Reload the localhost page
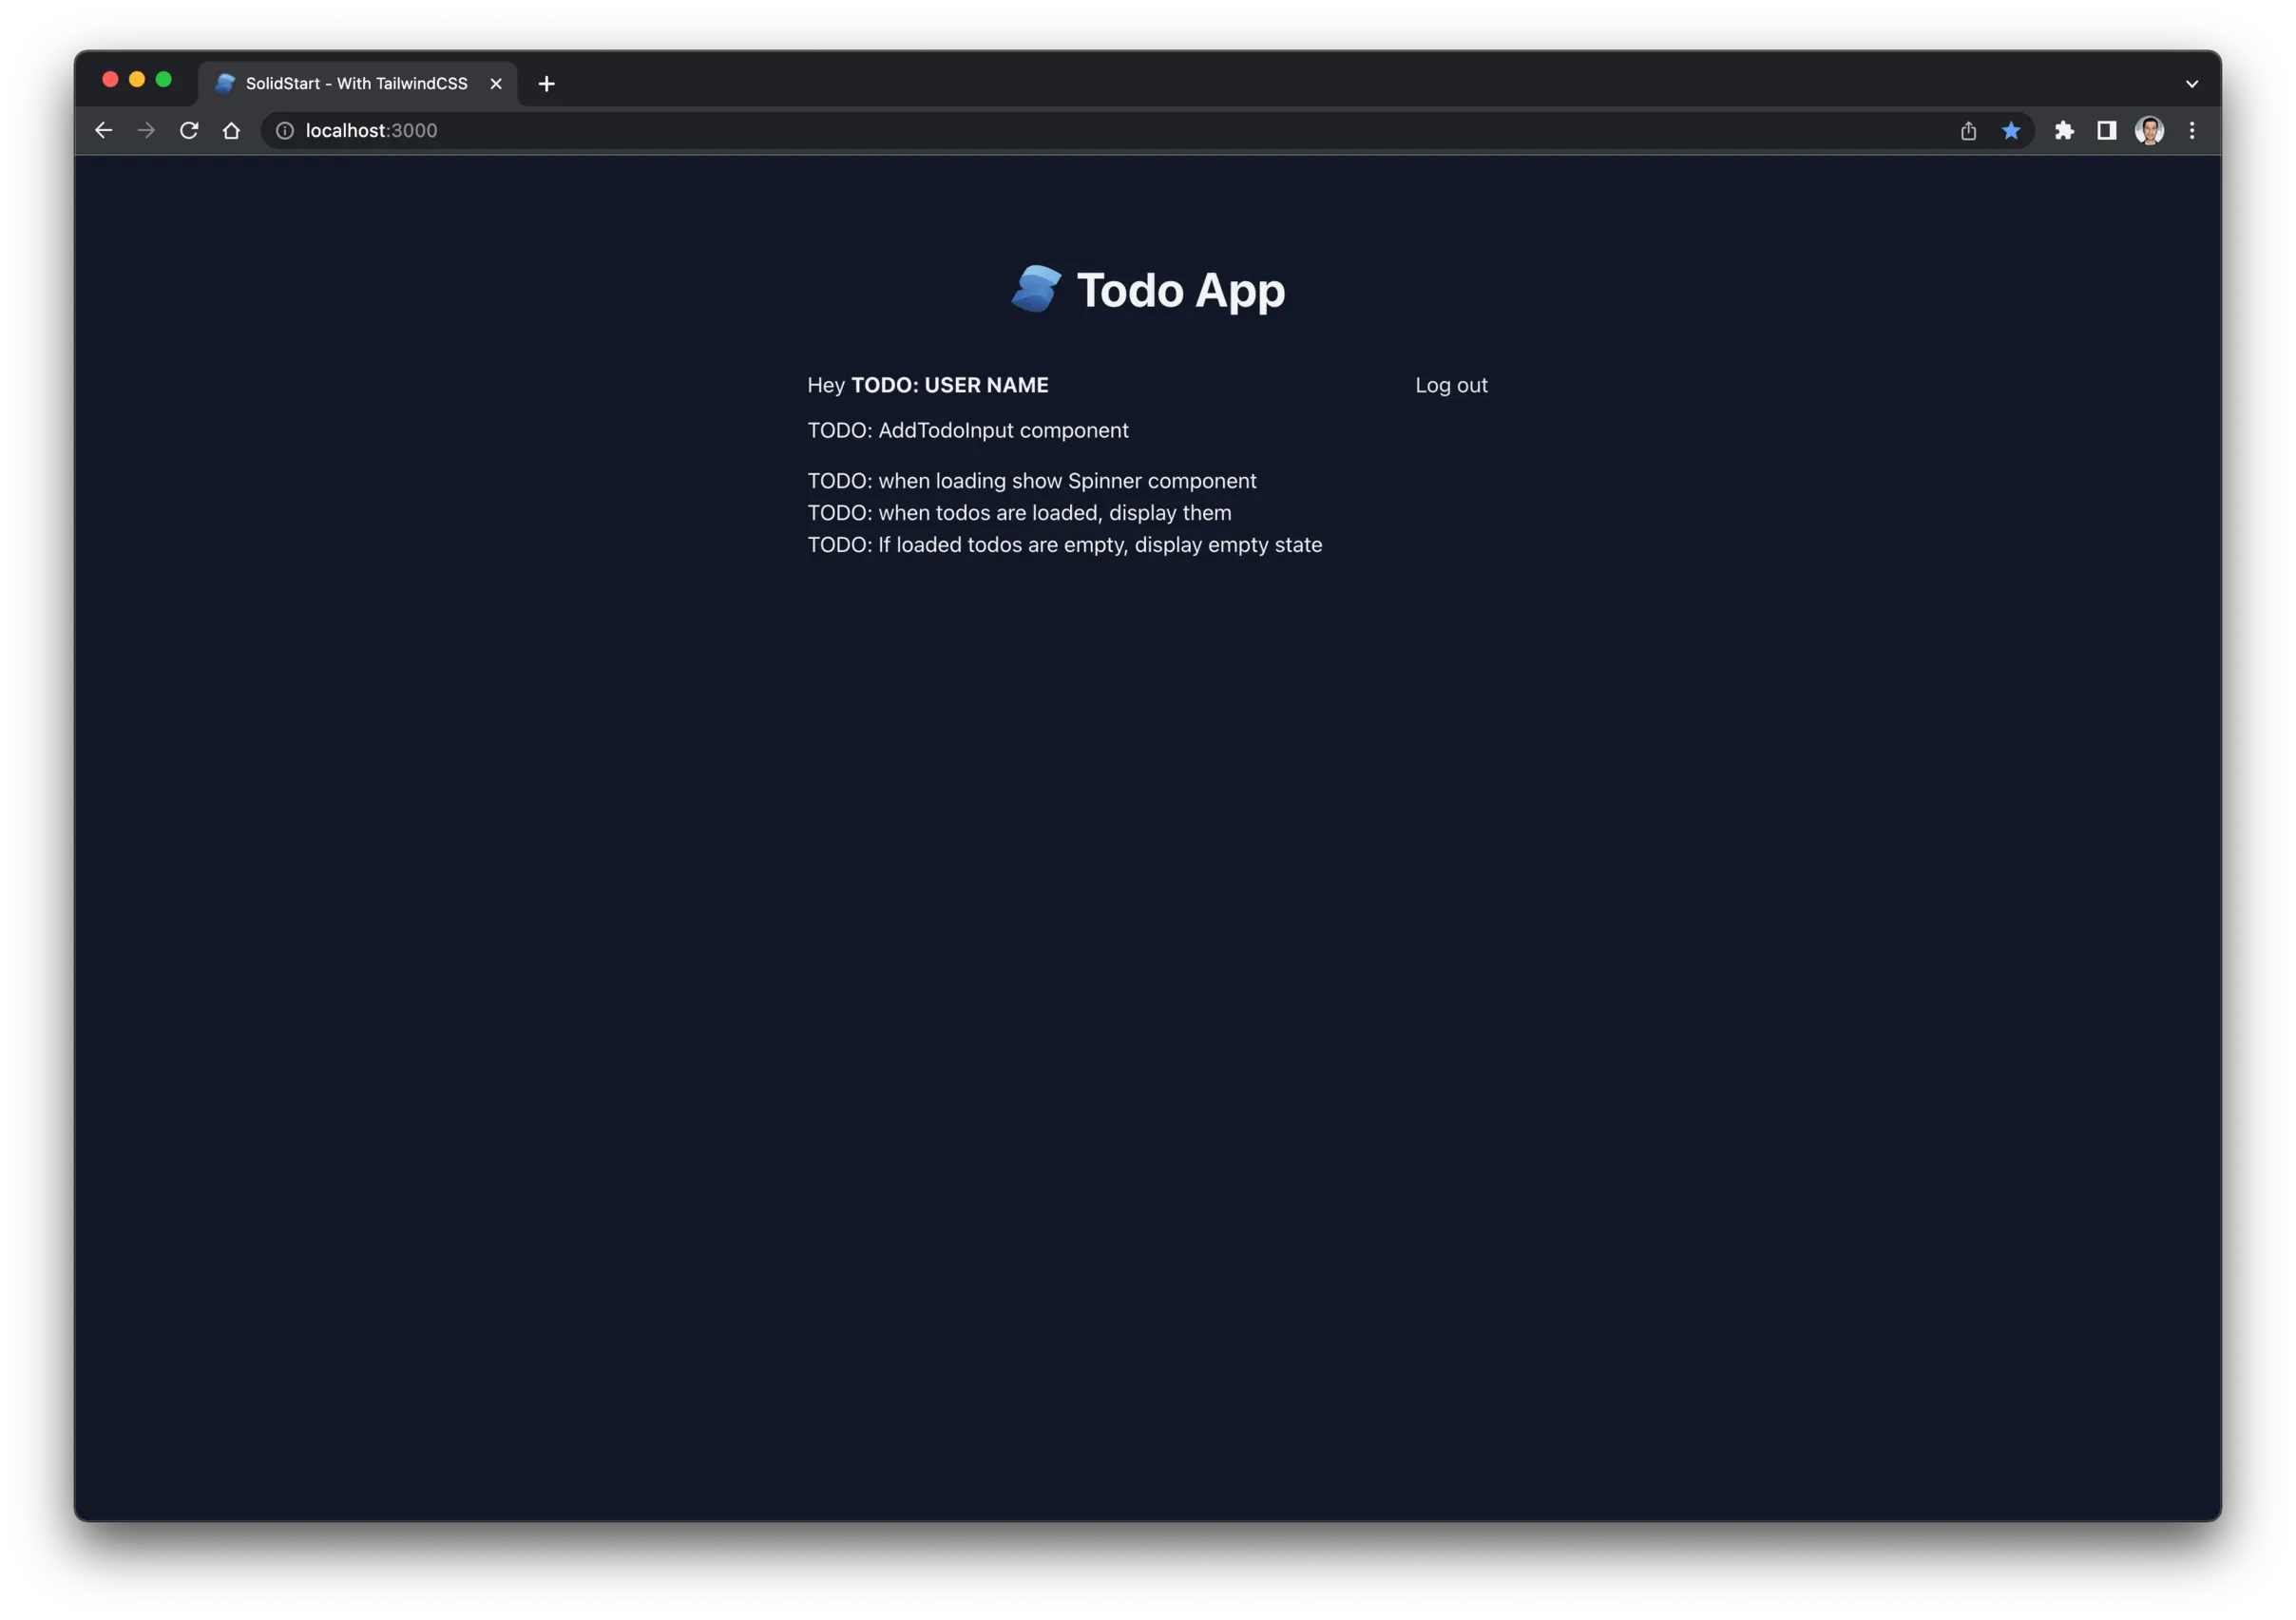2296x1620 pixels. pos(189,131)
